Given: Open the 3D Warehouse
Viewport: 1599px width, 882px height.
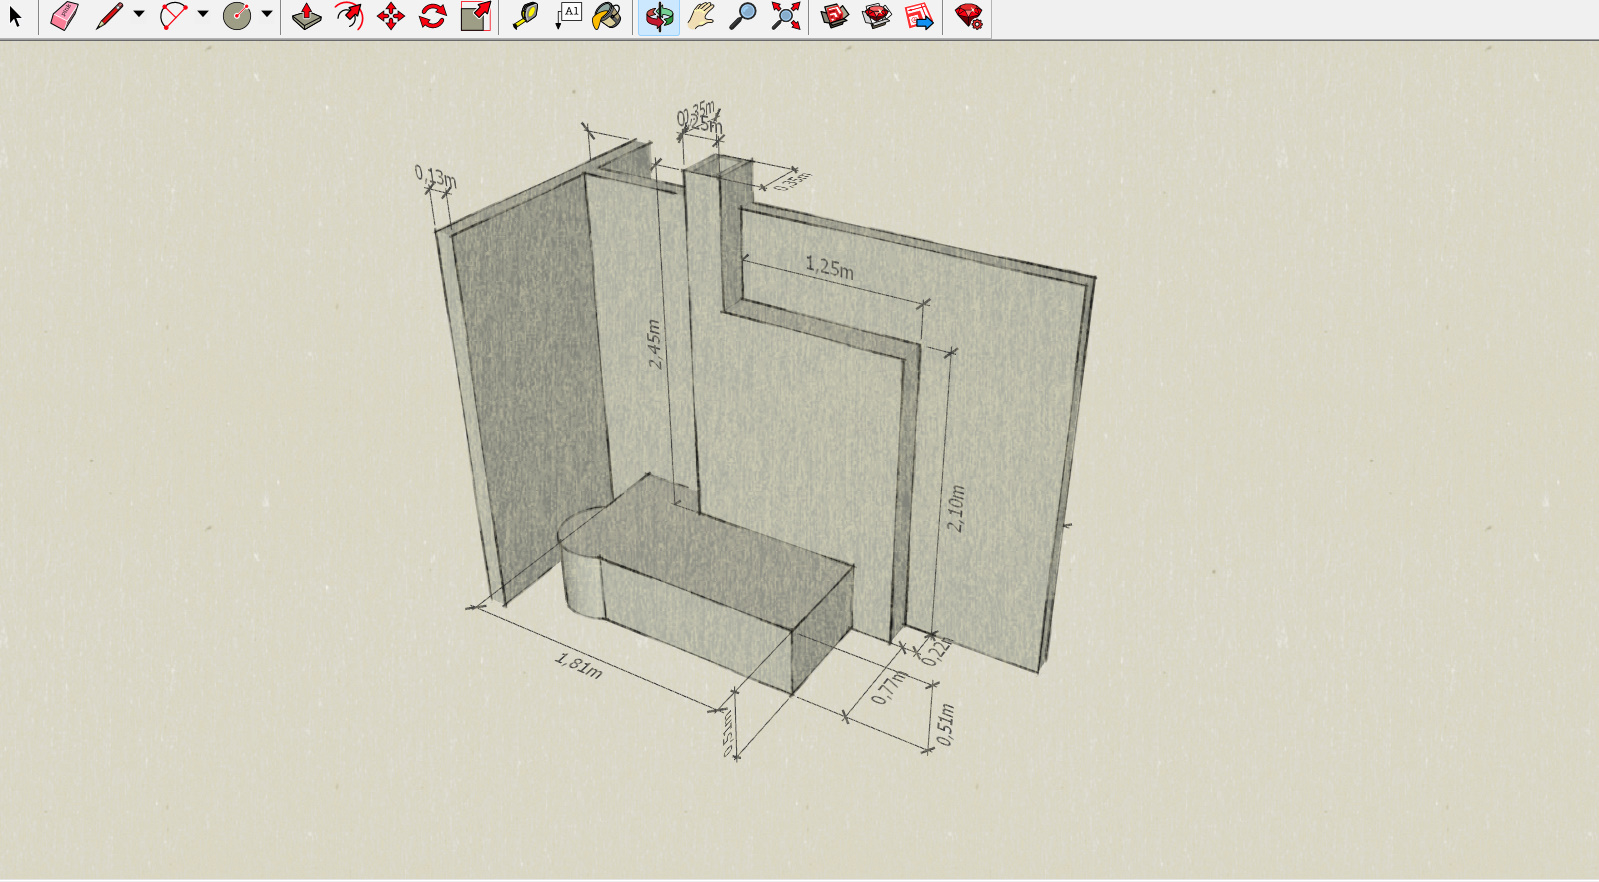Looking at the screenshot, I should [834, 16].
